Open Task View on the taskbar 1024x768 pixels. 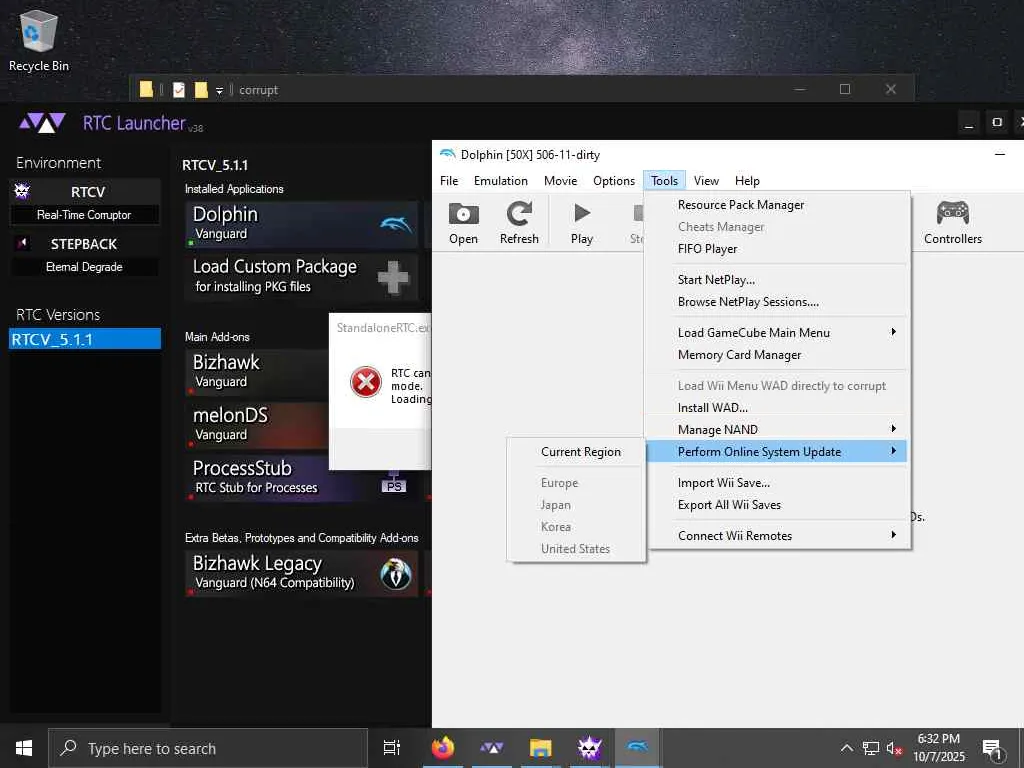click(x=392, y=748)
